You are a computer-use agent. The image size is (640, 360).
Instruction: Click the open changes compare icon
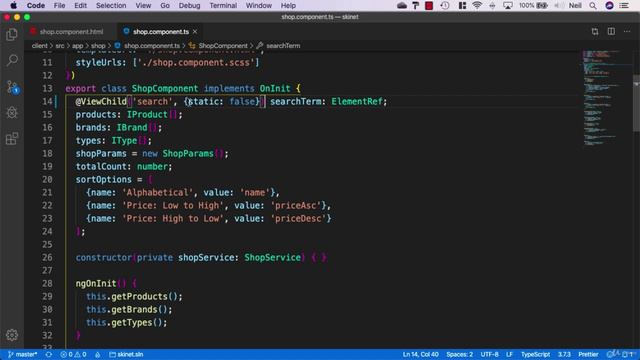595,31
